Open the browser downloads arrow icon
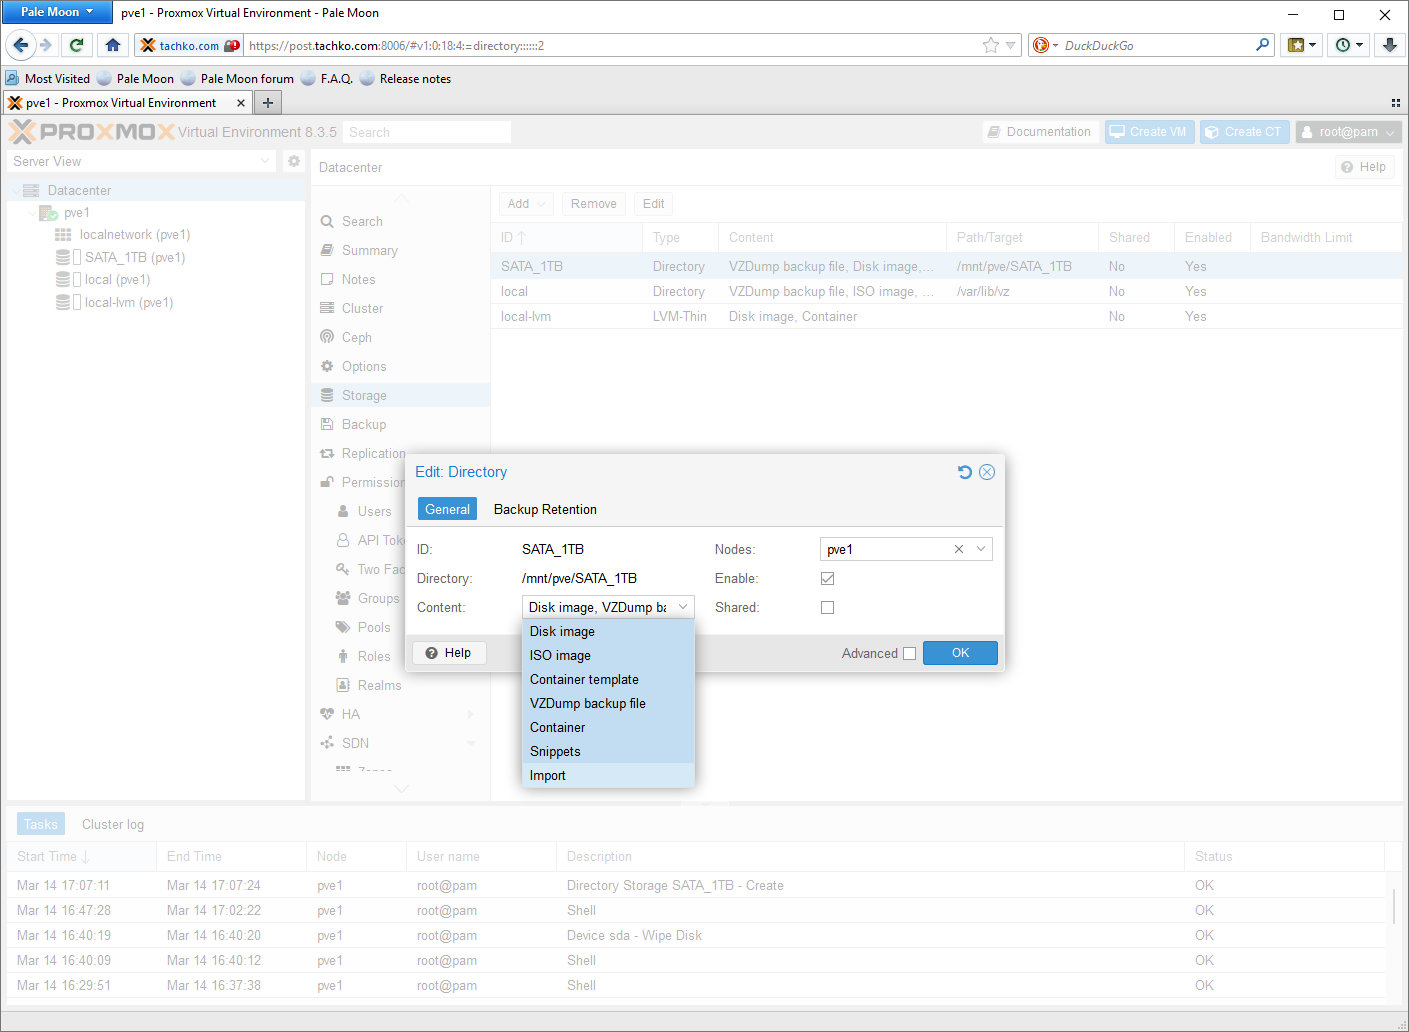1409x1032 pixels. tap(1389, 45)
